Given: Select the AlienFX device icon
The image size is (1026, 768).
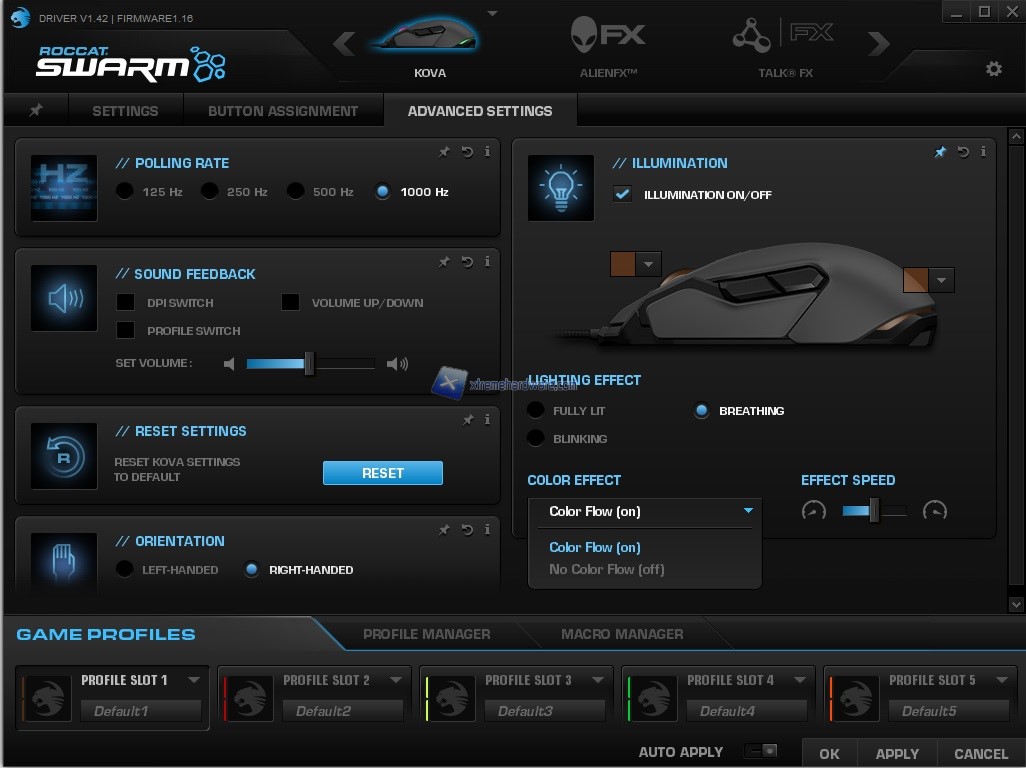Looking at the screenshot, I should (608, 37).
